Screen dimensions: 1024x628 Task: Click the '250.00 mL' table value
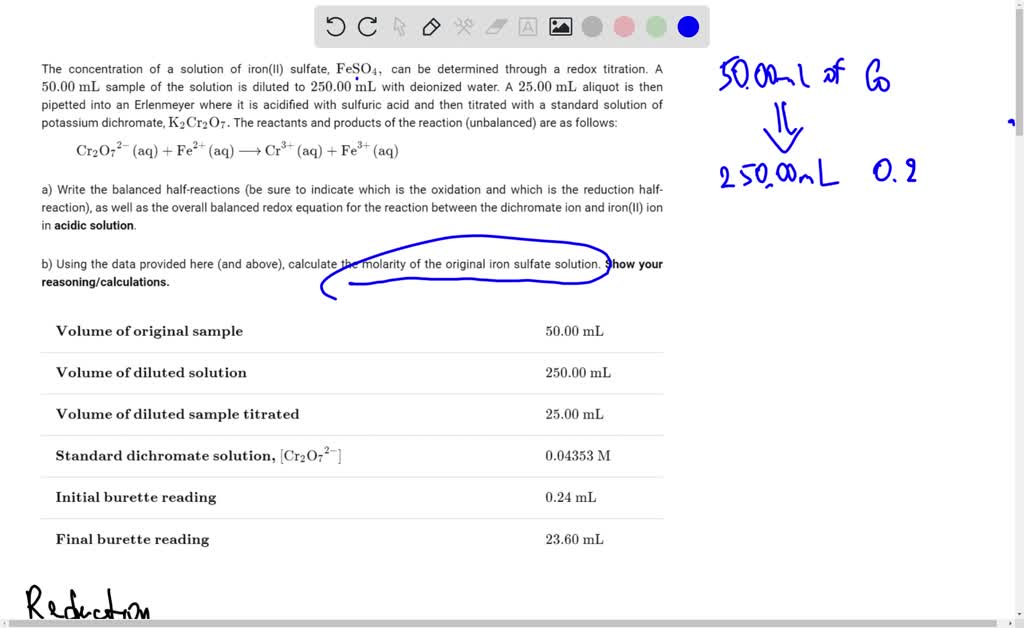point(578,373)
